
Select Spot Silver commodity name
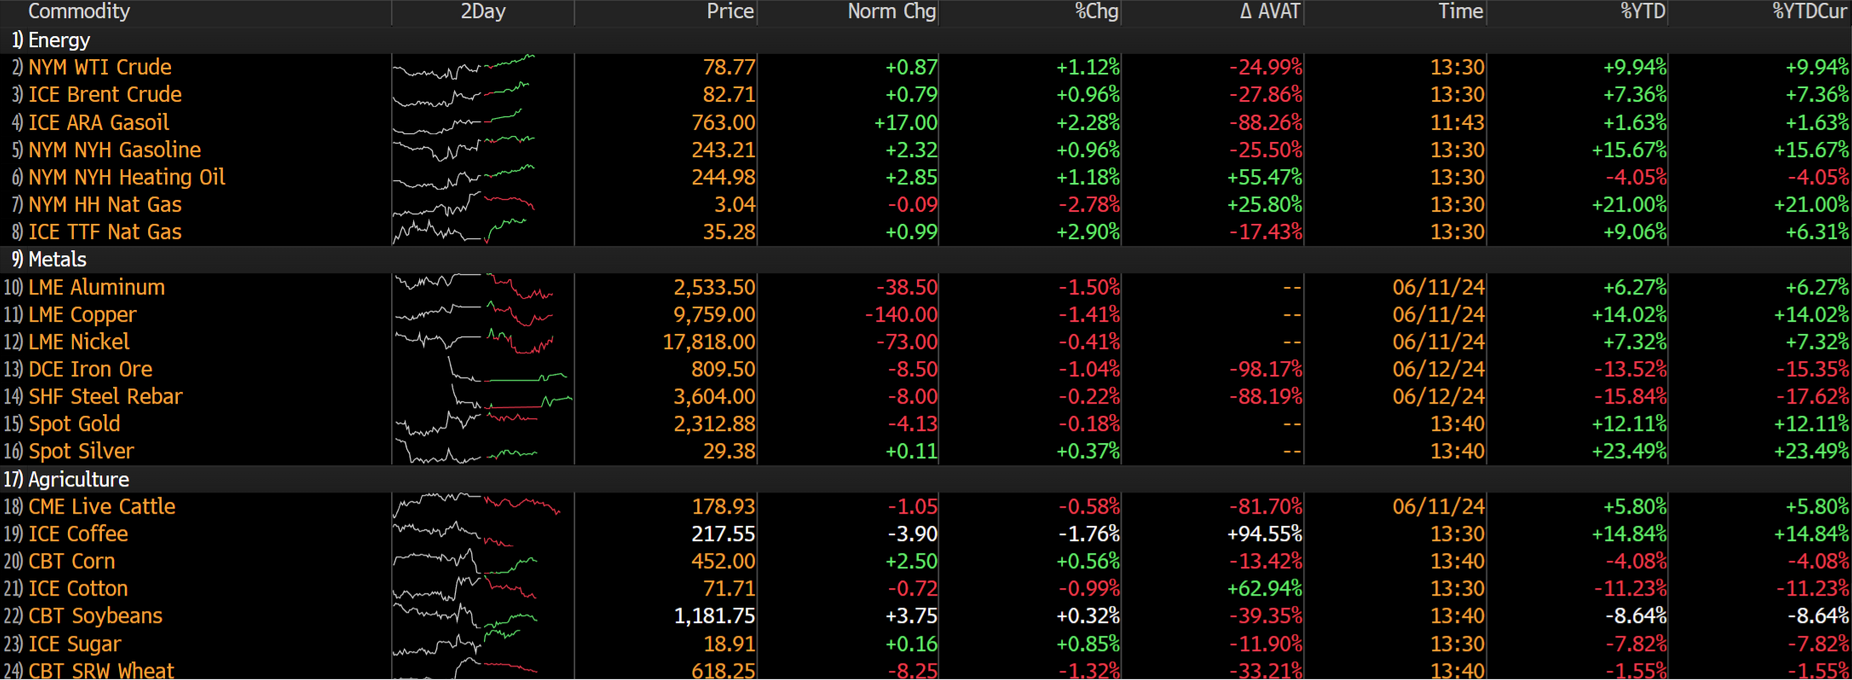pos(81,451)
